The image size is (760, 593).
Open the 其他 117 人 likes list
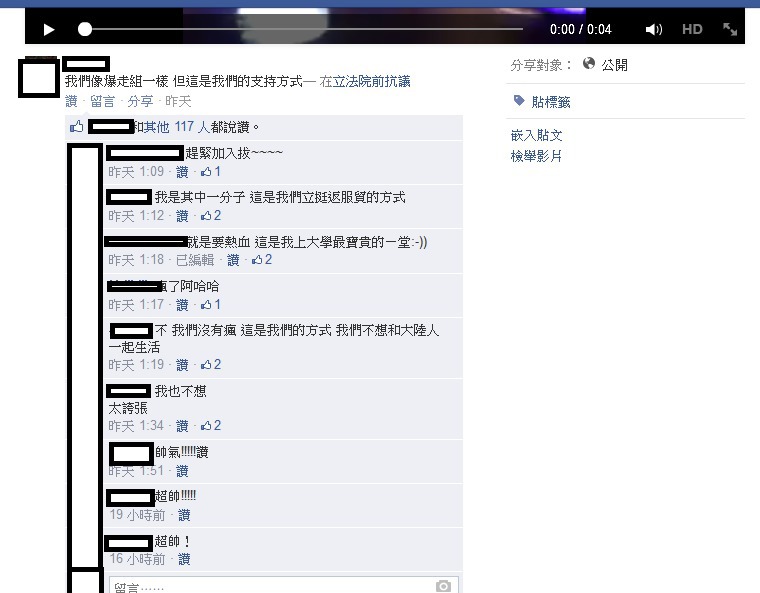pyautogui.click(x=177, y=127)
